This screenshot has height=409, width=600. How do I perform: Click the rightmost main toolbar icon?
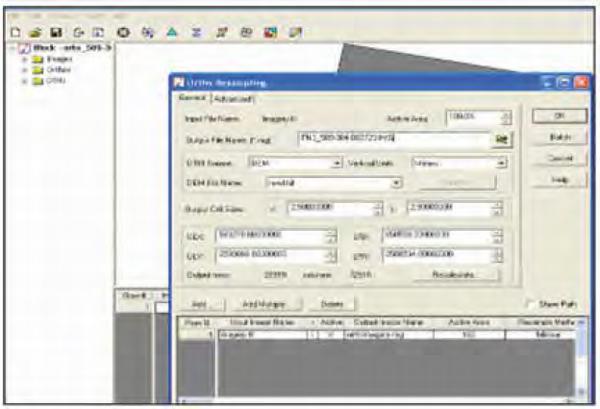tap(295, 32)
